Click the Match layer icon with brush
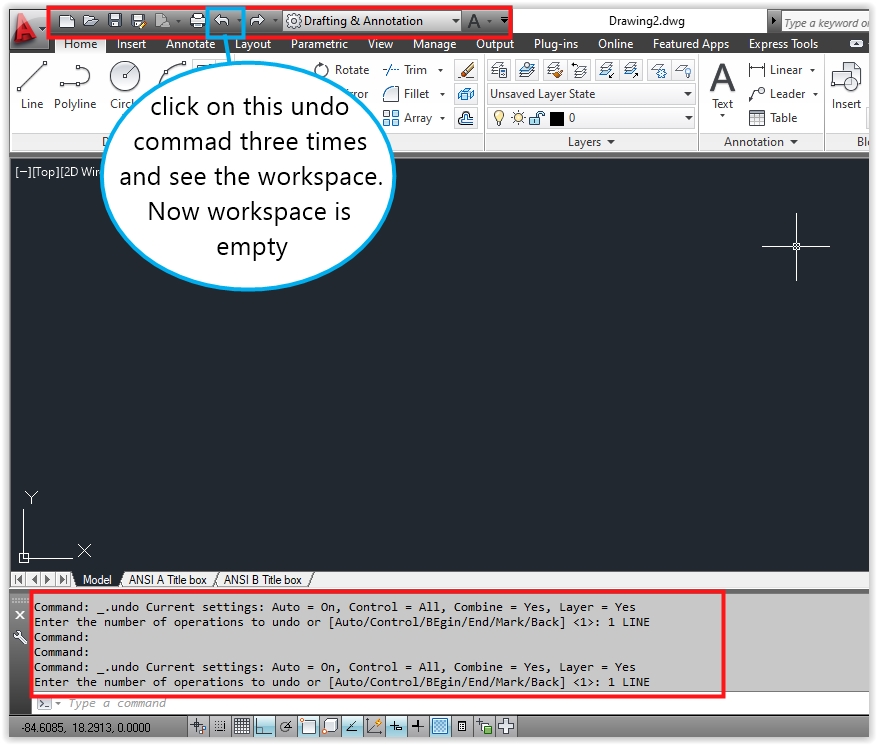Screen dimensions: 877x745 pos(554,70)
